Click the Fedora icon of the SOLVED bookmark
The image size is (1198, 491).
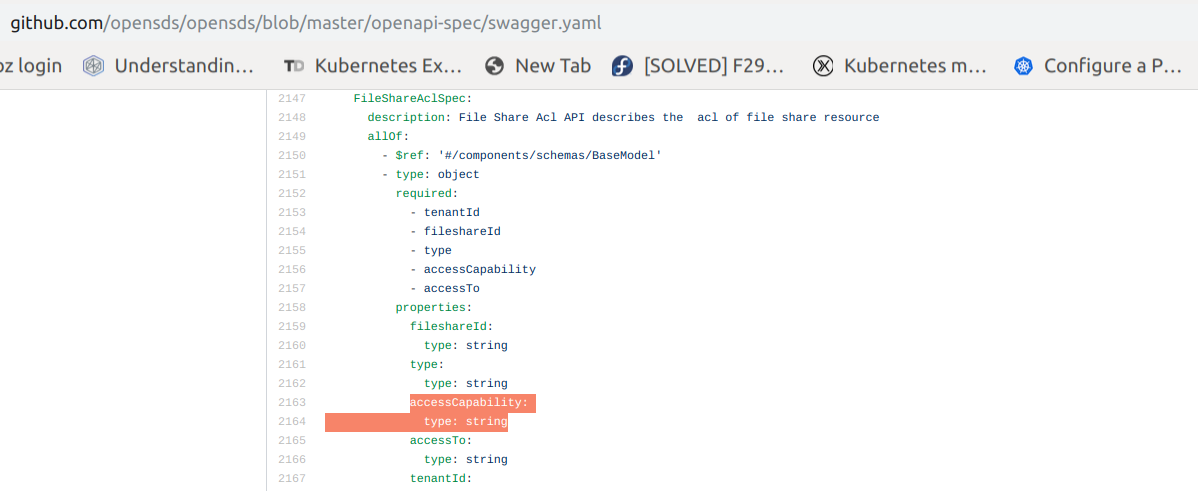(x=622, y=66)
